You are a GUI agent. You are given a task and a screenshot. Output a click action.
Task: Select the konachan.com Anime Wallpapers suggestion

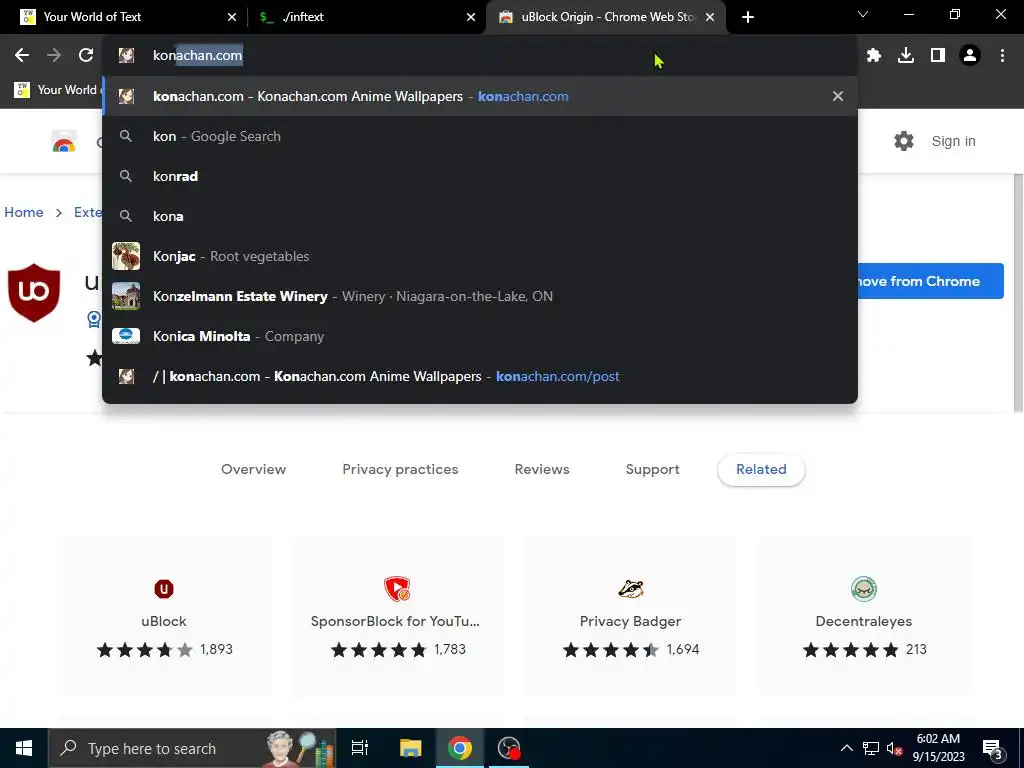(480, 96)
